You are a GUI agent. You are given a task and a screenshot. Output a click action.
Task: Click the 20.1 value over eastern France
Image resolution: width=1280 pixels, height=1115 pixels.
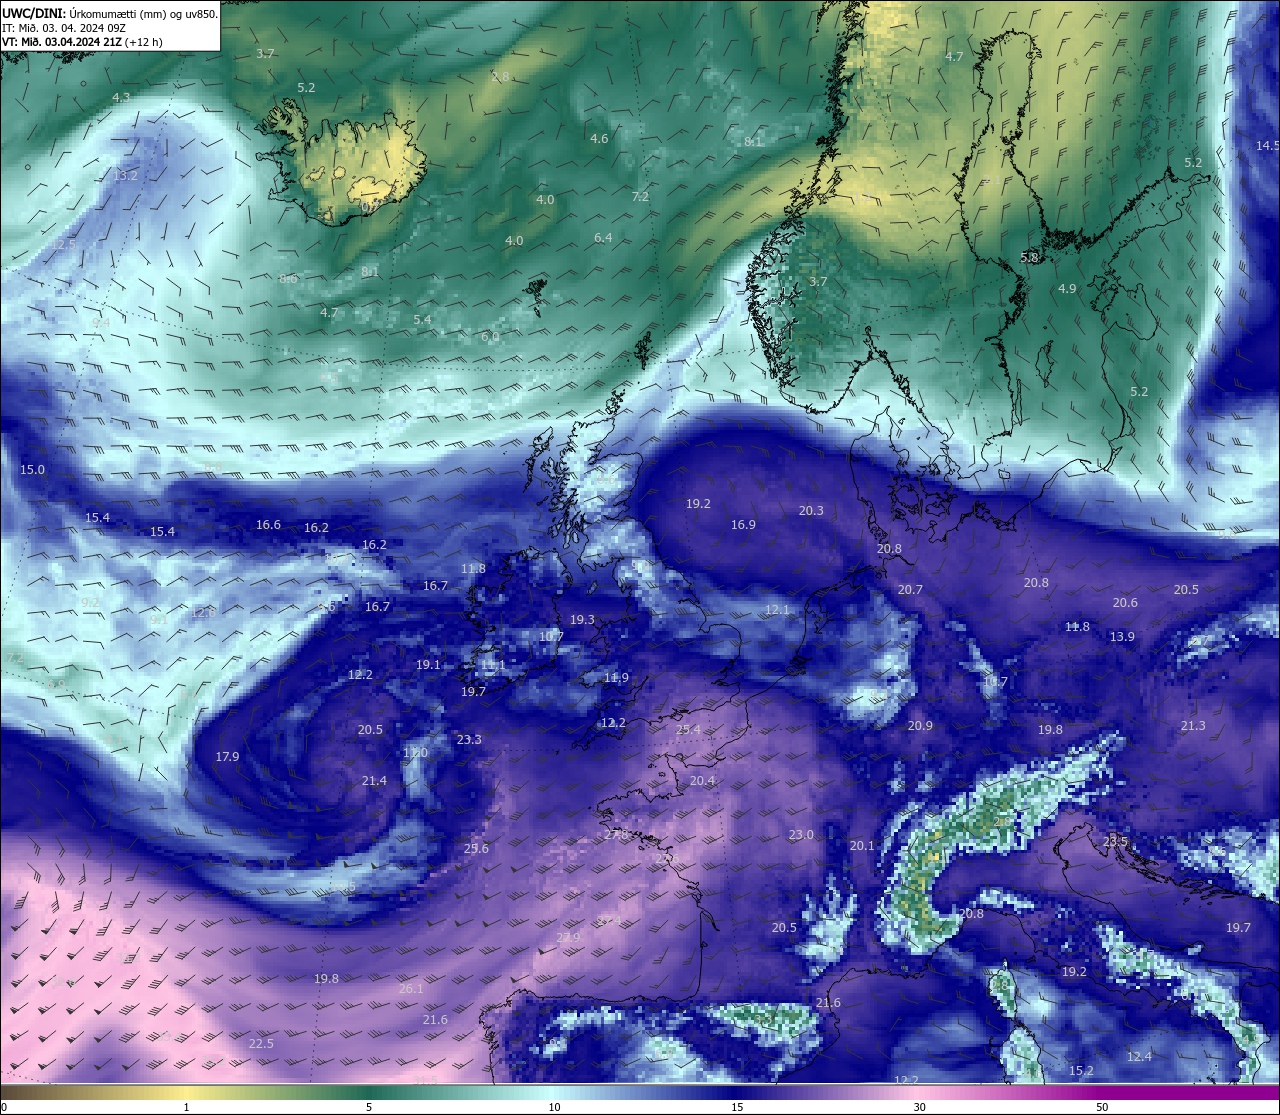(862, 845)
